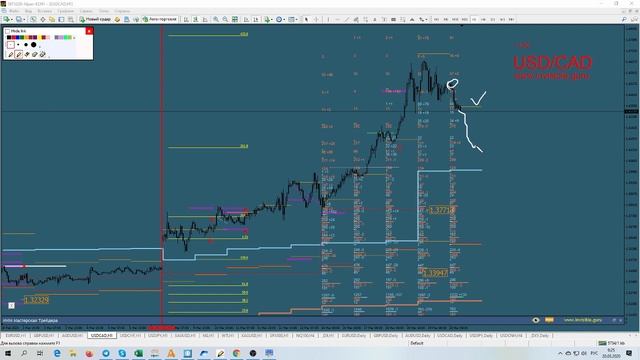Select the horizontal line drawing tool
The width and height of the screenshot is (640, 360).
click(x=338, y=19)
